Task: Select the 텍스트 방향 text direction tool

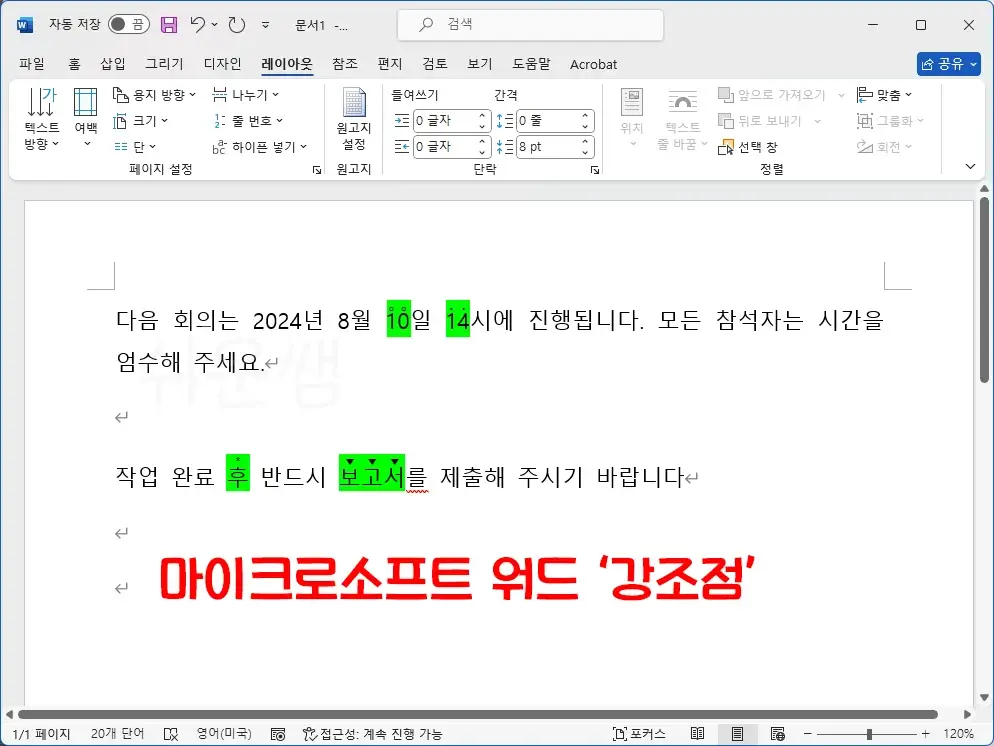Action: [40, 118]
